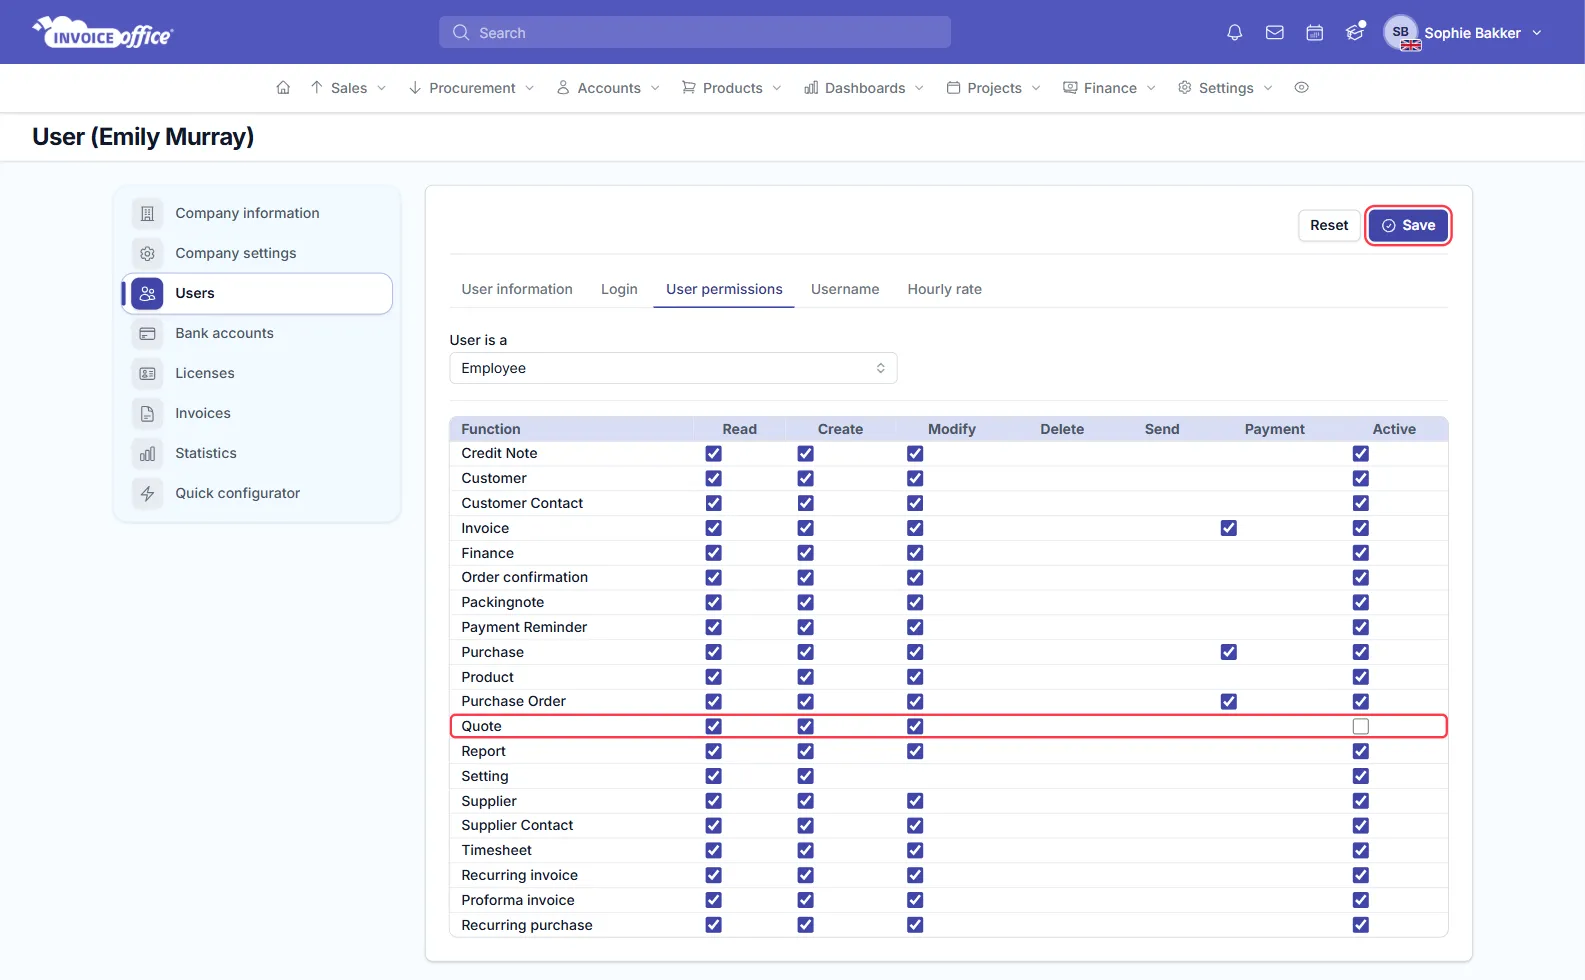Click the Reset button
This screenshot has width=1585, height=980.
(1329, 226)
